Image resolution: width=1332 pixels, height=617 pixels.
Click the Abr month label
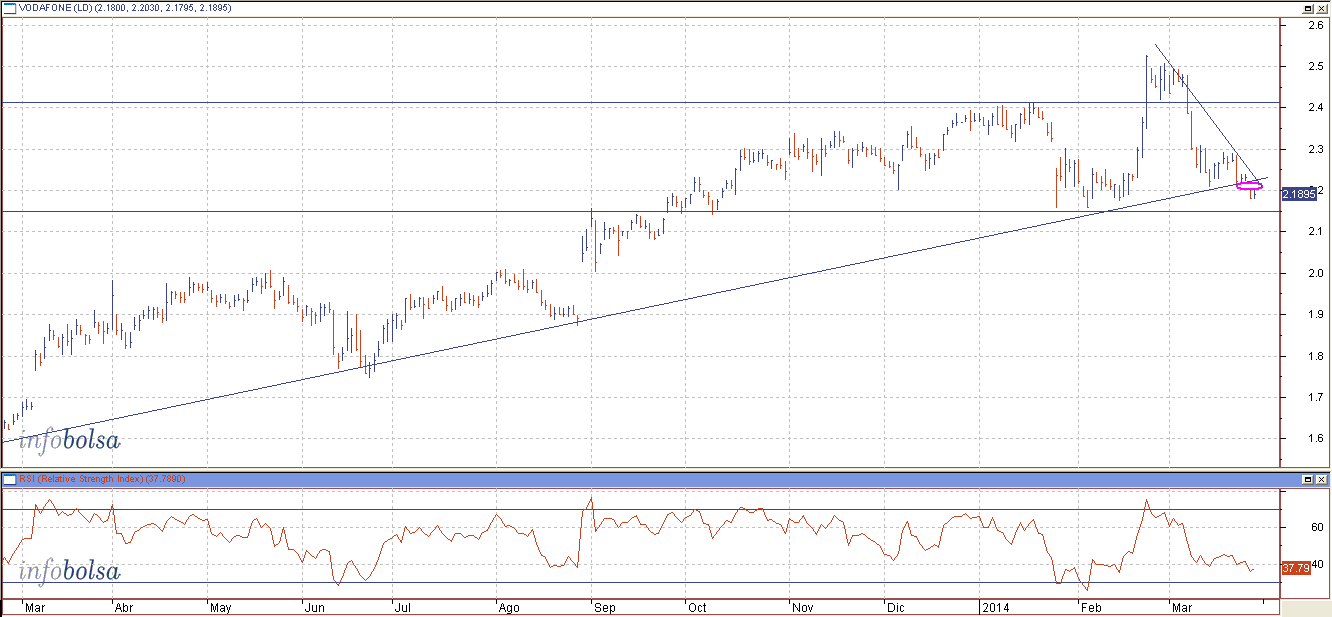click(x=124, y=607)
